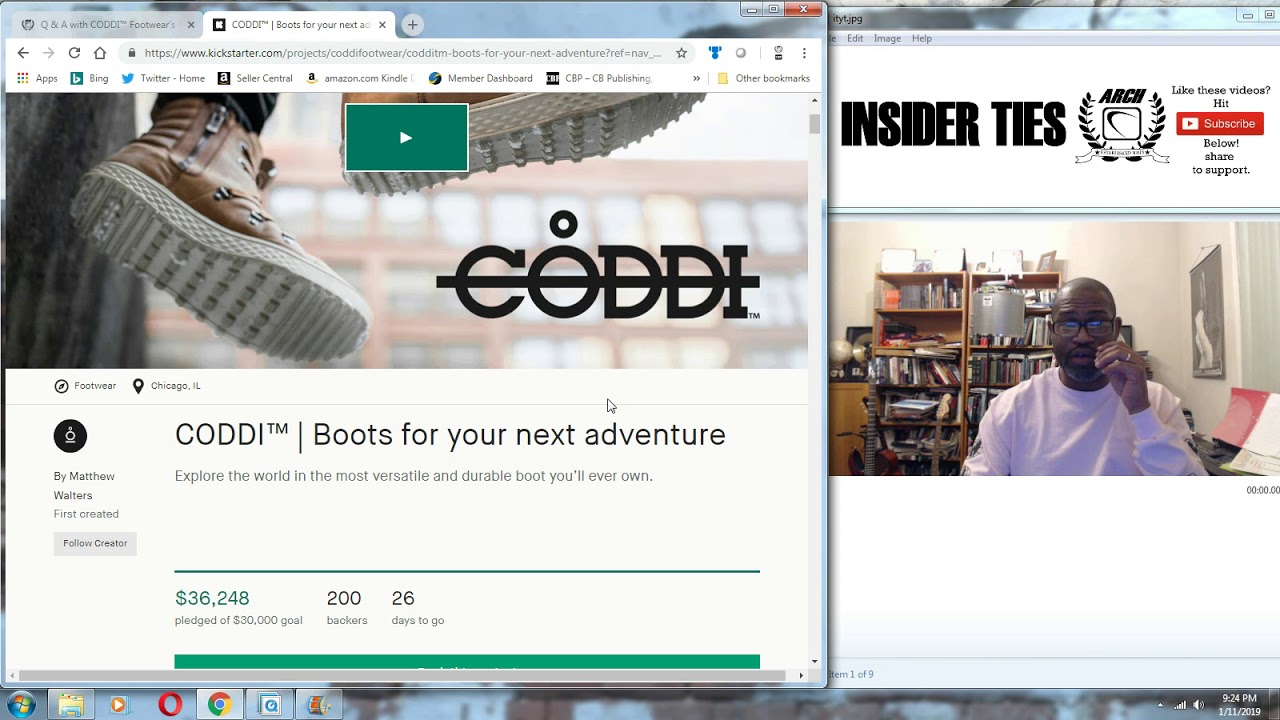Open the Twitter - Home bookmark
The width and height of the screenshot is (1280, 720).
[x=163, y=78]
